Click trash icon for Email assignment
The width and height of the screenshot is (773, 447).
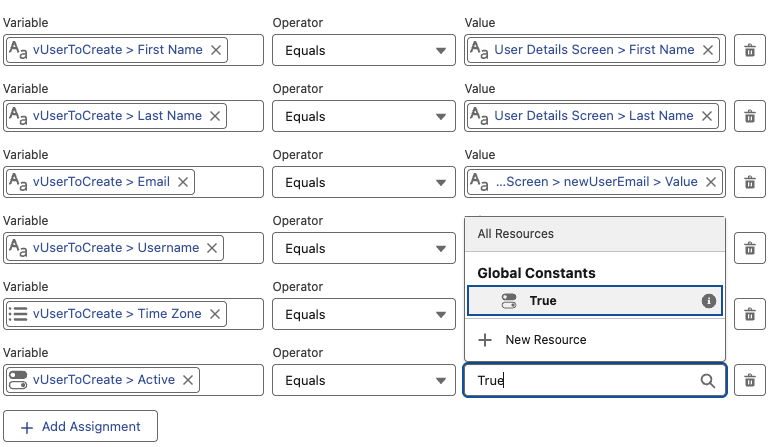pos(750,182)
